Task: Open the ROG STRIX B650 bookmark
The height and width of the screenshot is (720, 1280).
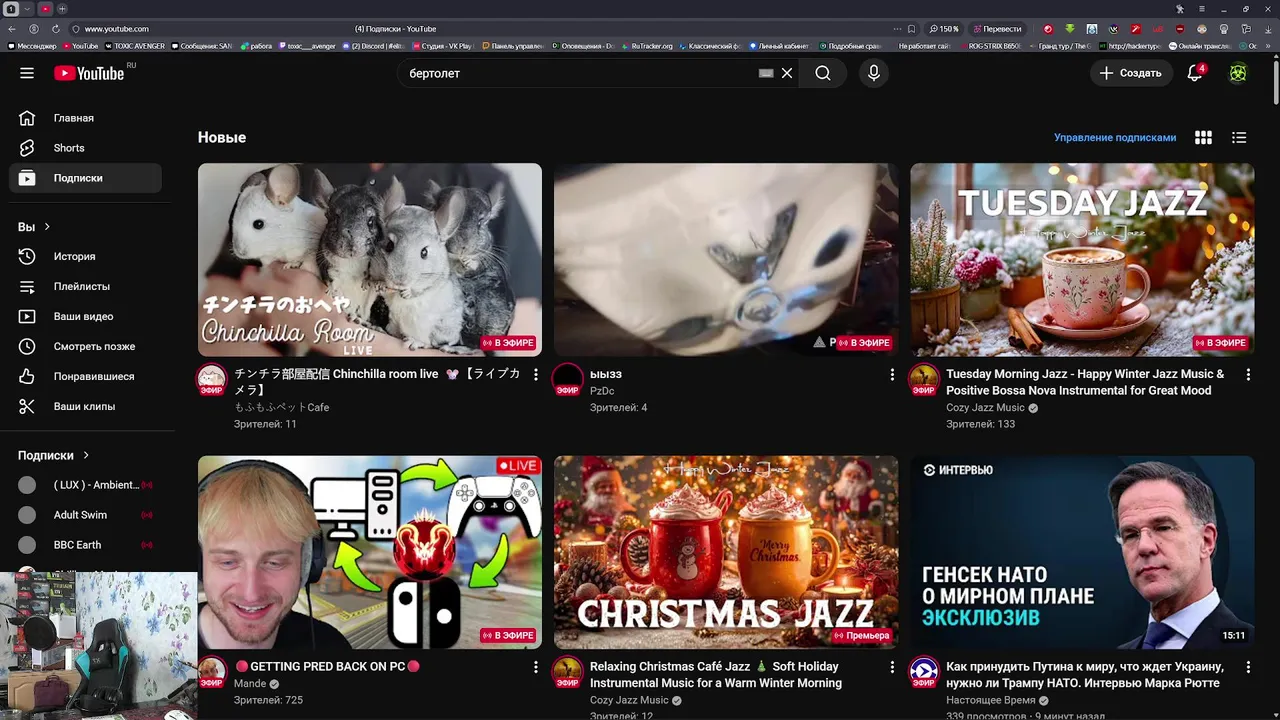Action: pos(991,46)
